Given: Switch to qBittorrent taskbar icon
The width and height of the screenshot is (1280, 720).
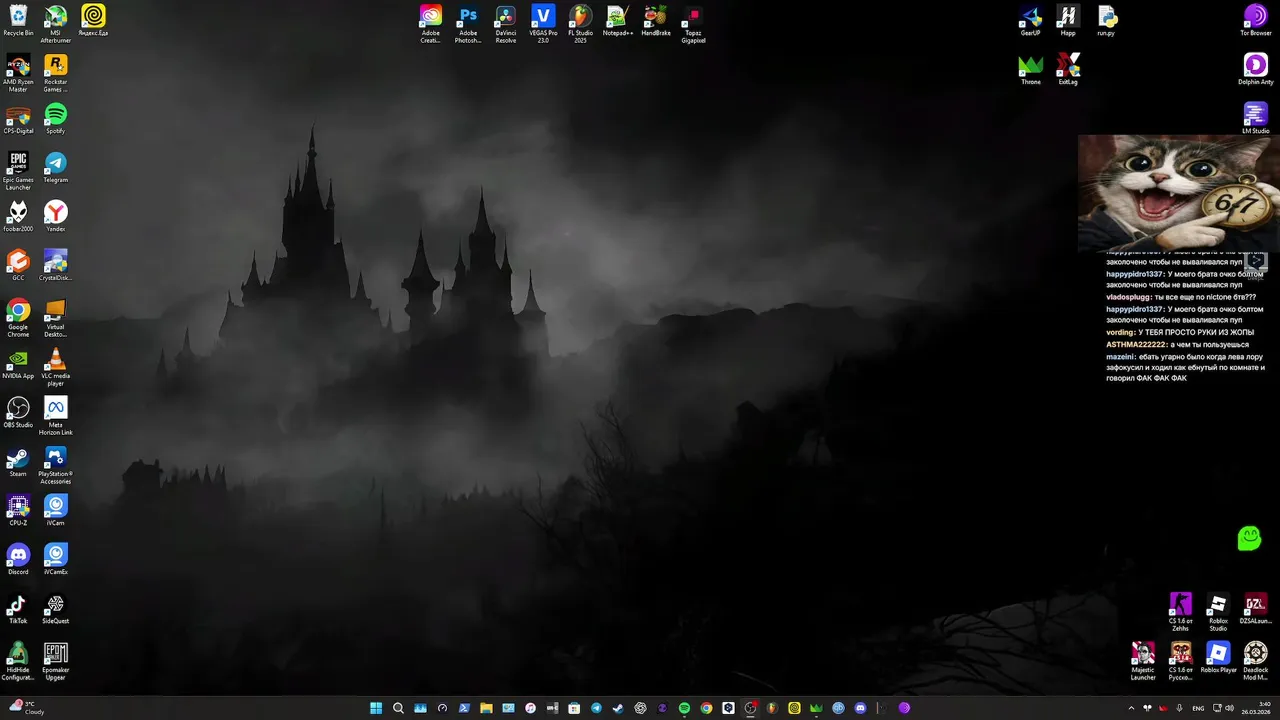Looking at the screenshot, I should (x=838, y=708).
